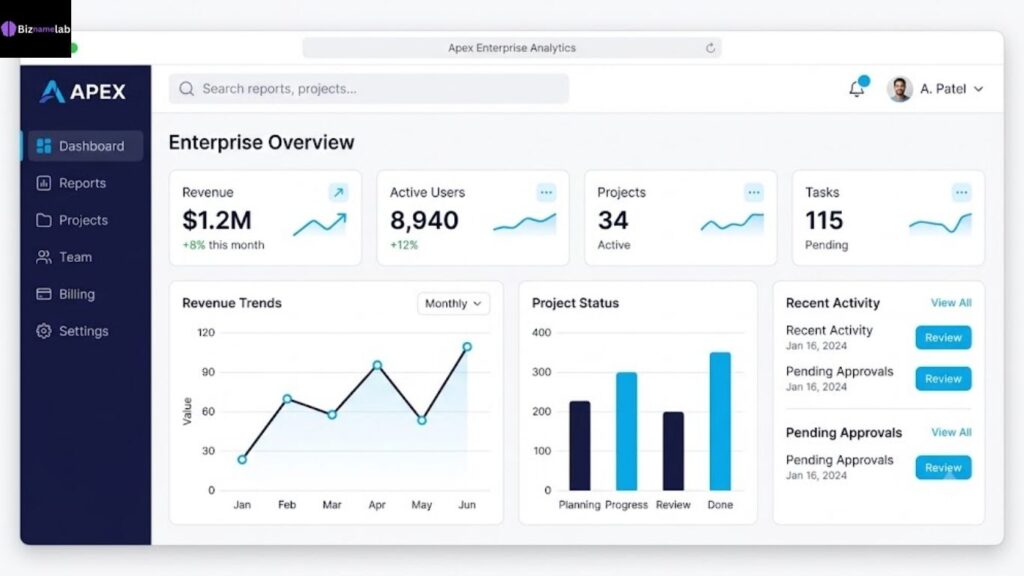Click the Review bar in Project Status chart
This screenshot has height=576, width=1024.
tap(673, 451)
